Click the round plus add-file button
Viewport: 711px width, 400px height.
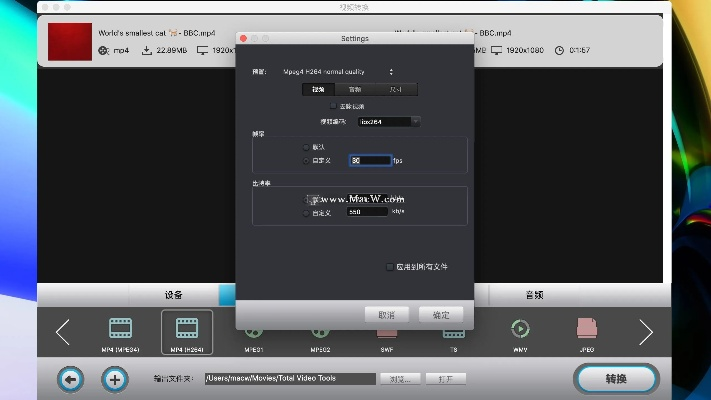[115, 379]
